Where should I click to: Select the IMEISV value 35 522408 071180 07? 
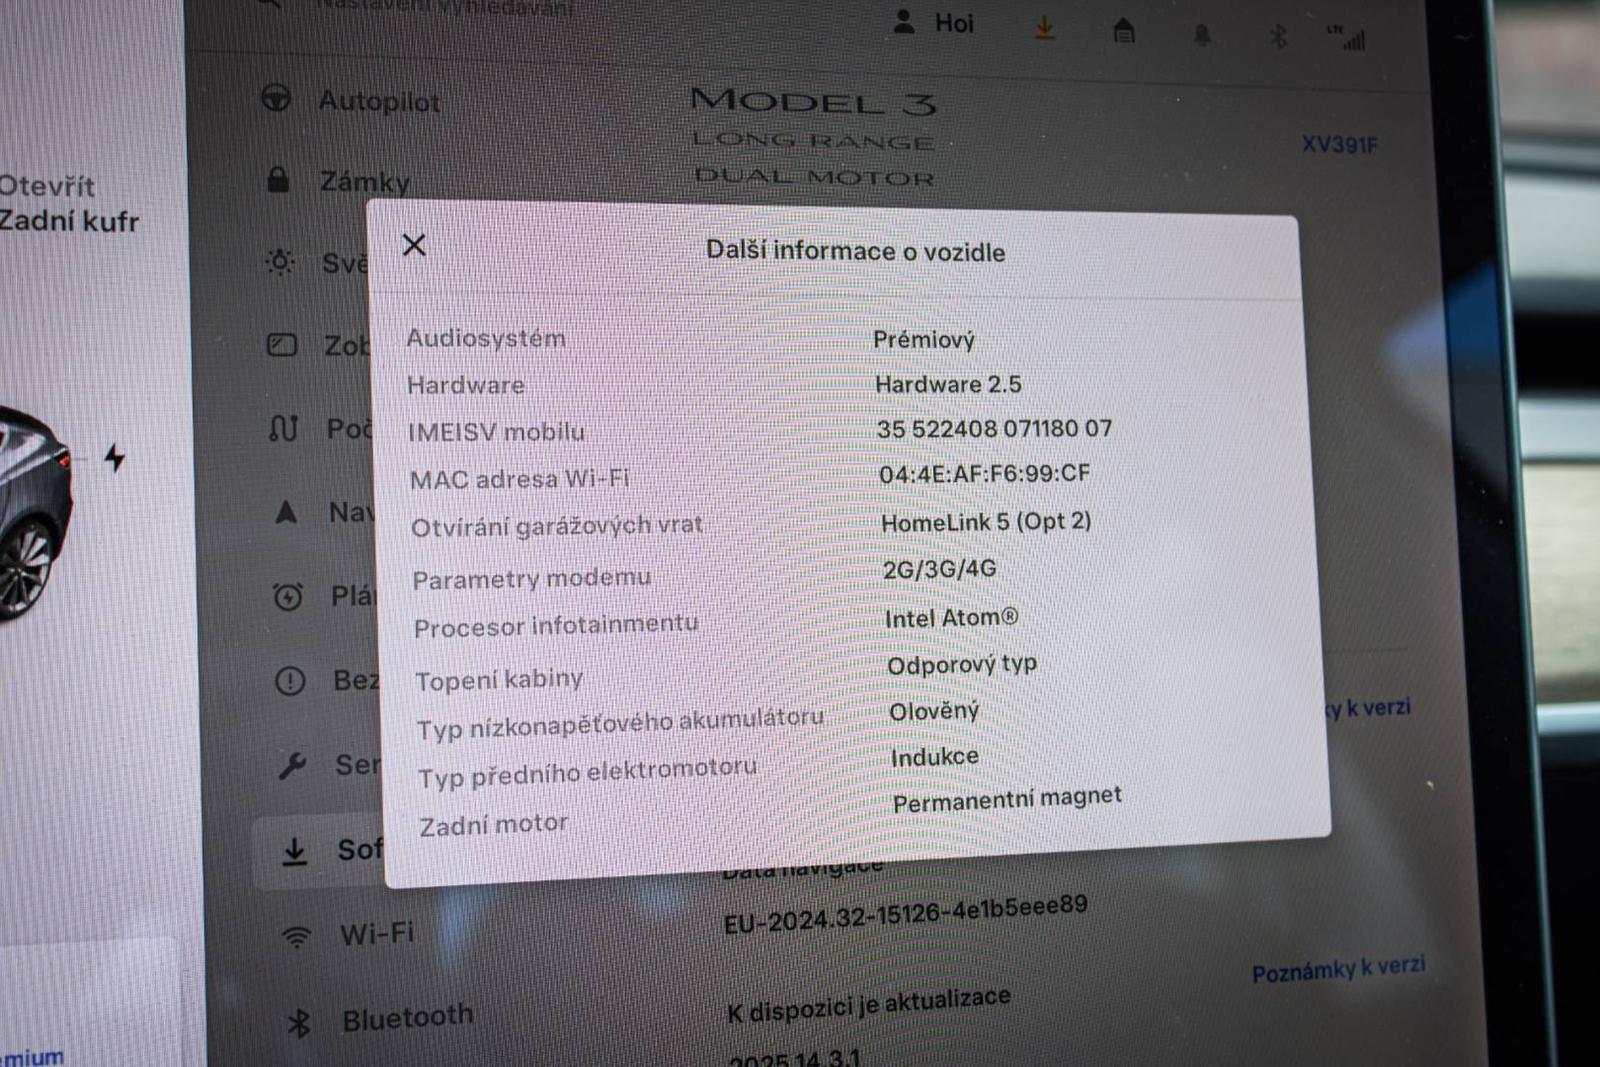coord(994,429)
